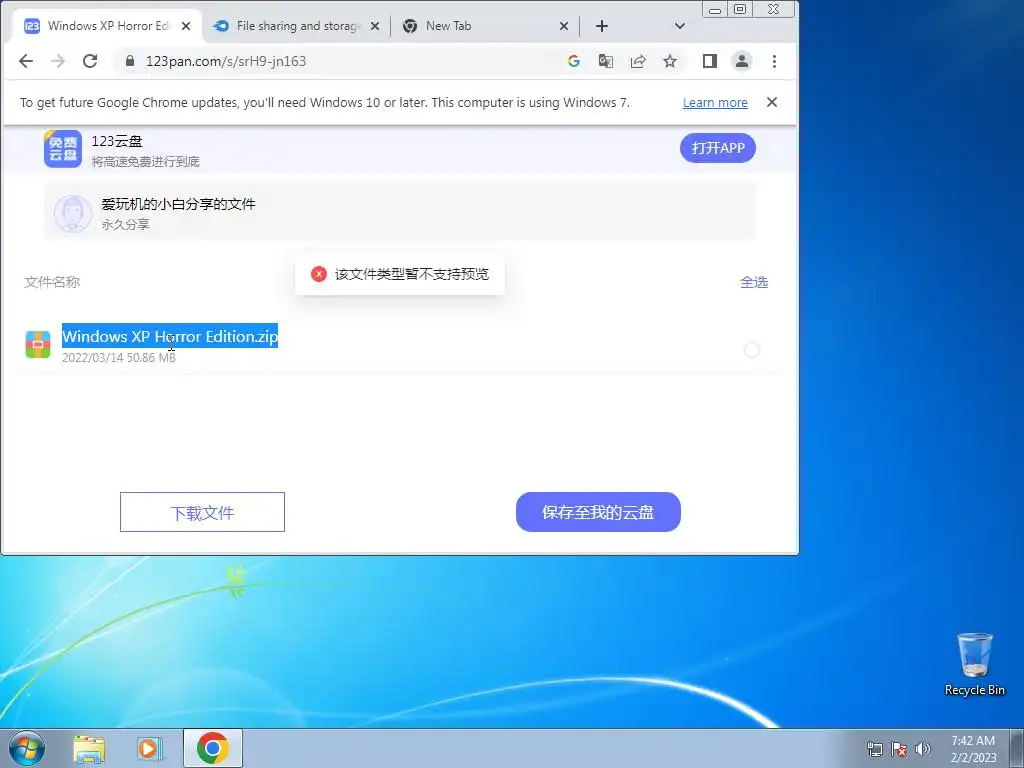Click the network tray icon
1024x768 pixels.
(874, 749)
